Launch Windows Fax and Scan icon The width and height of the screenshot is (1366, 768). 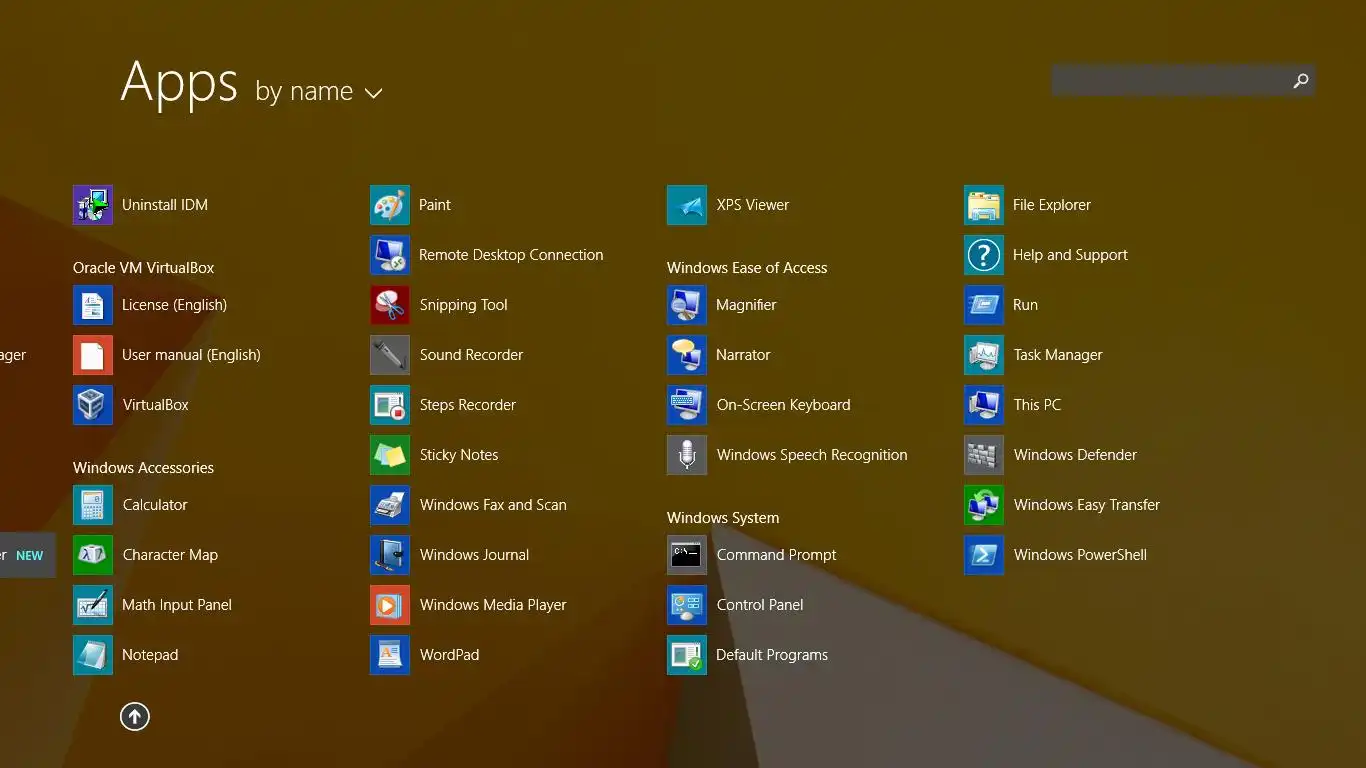click(x=390, y=505)
